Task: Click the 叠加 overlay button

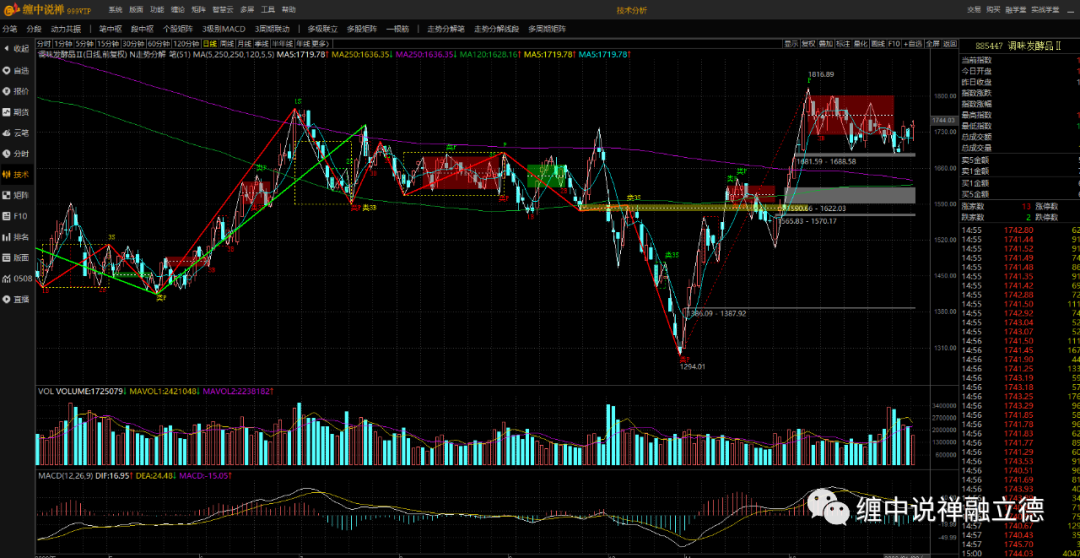Action: [826, 43]
